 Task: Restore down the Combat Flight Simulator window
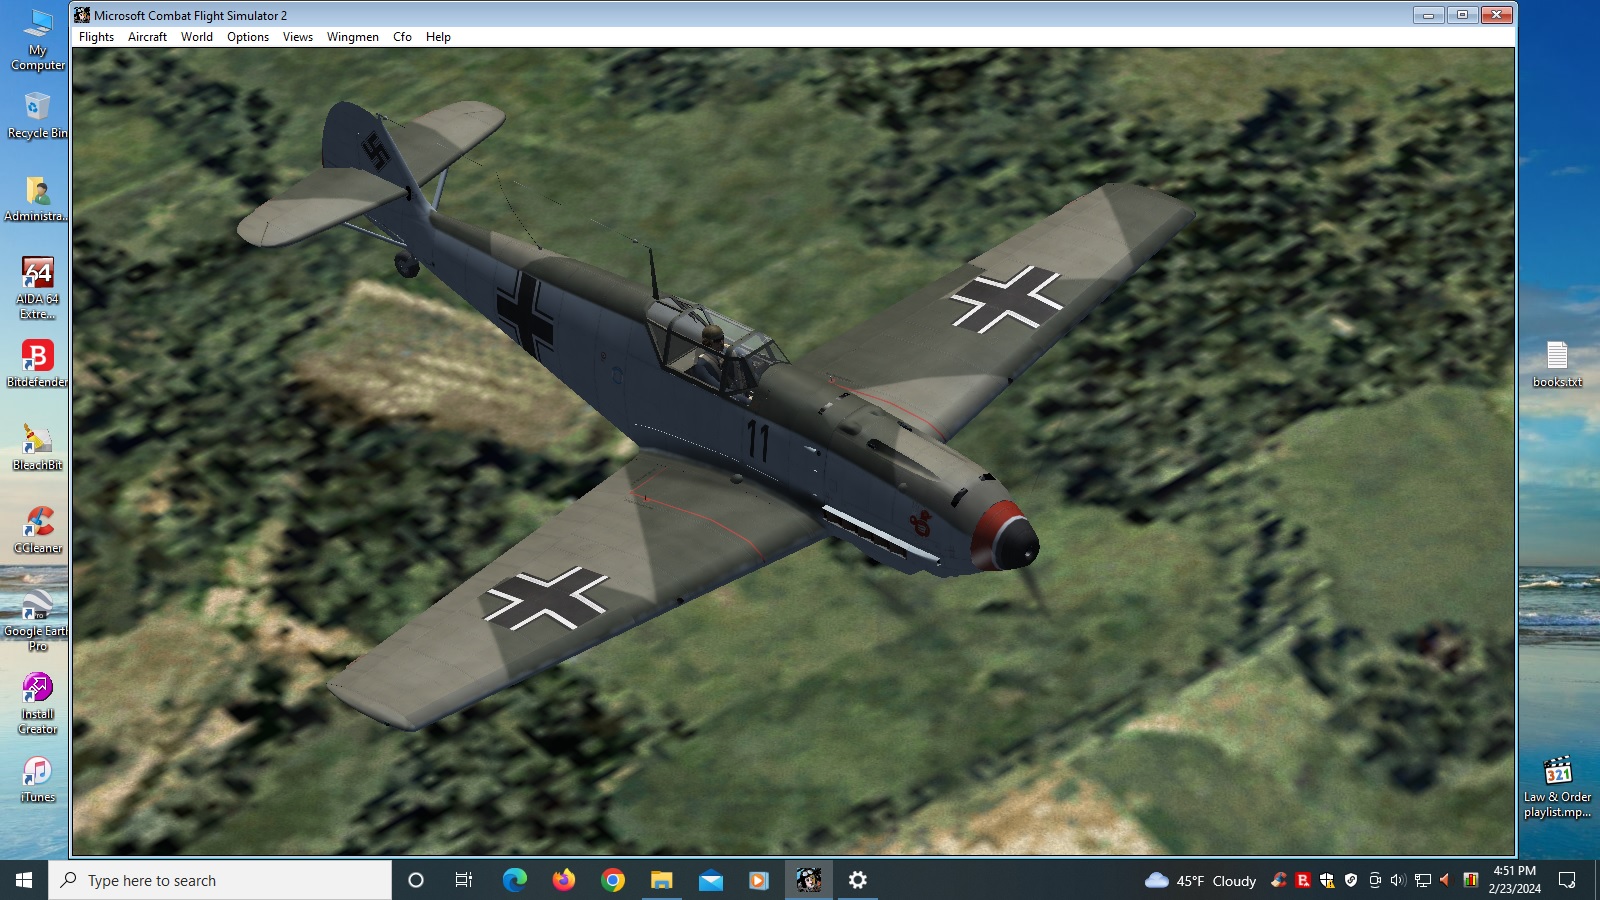1462,15
